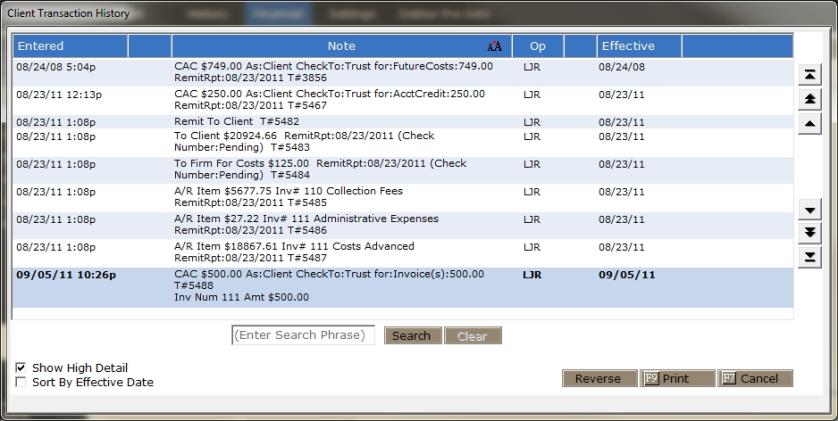Click the Entered column header
The height and width of the screenshot is (421, 838).
click(x=70, y=46)
